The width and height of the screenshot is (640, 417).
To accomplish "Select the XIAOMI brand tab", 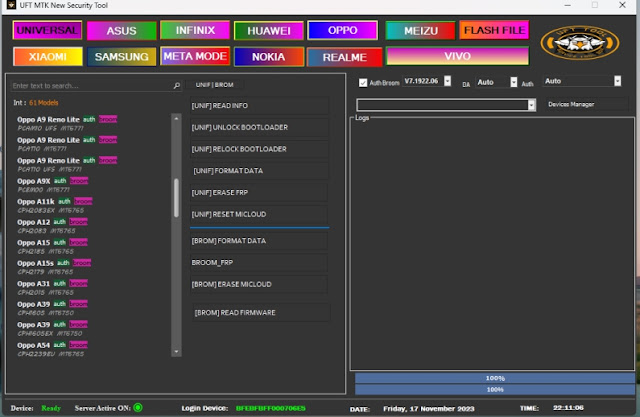I will pyautogui.click(x=48, y=56).
